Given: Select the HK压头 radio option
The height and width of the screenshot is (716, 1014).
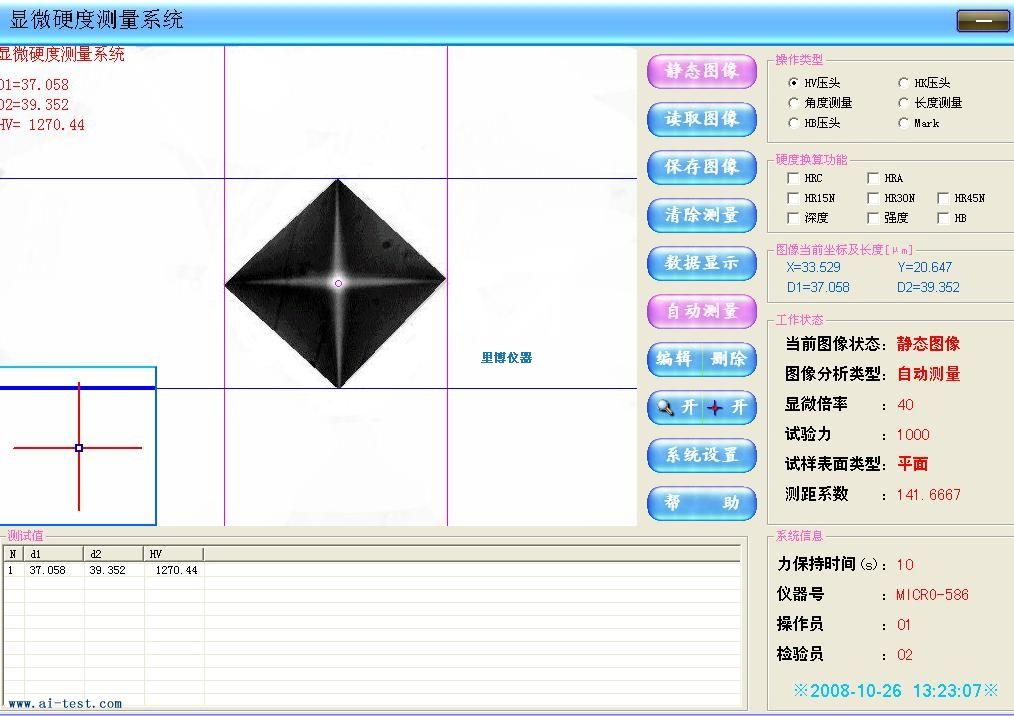Looking at the screenshot, I should 904,83.
